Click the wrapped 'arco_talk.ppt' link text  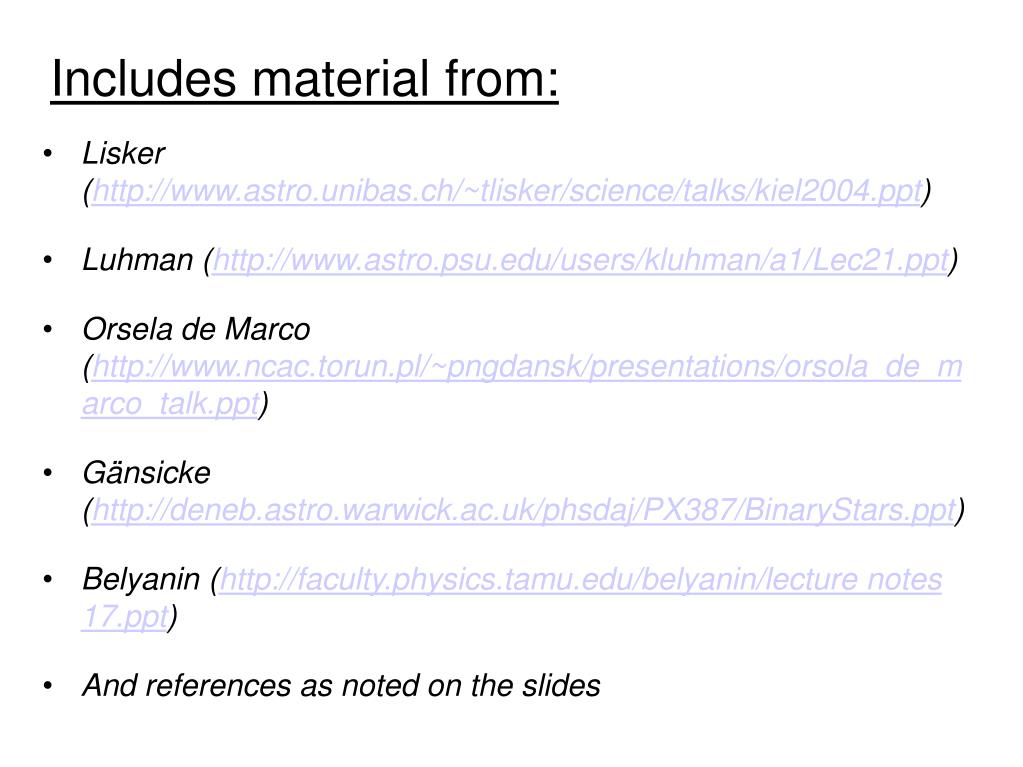pos(171,404)
